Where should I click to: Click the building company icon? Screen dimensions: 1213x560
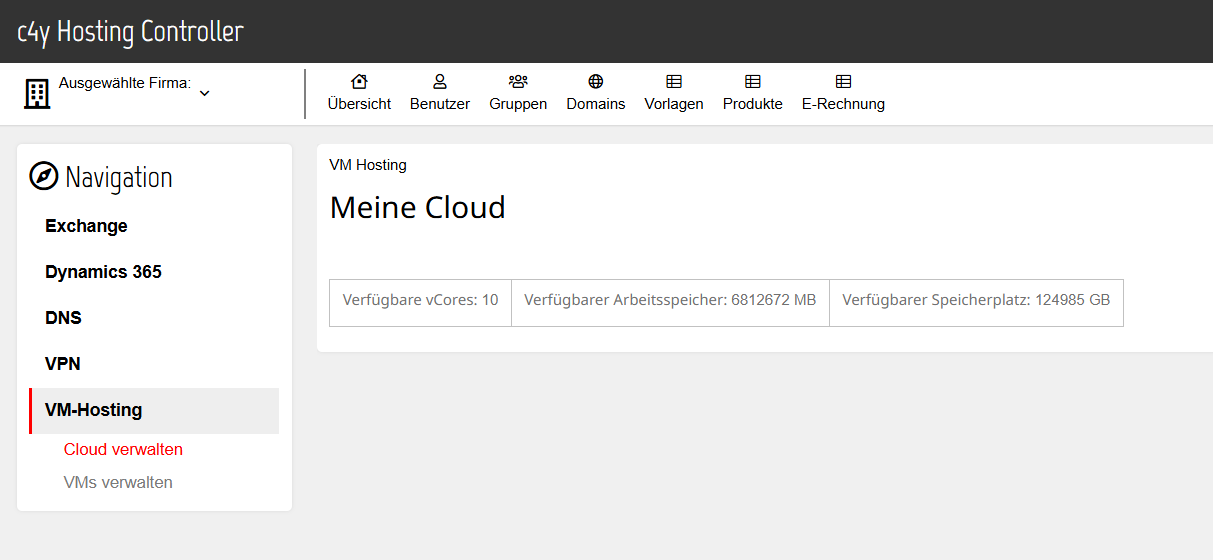(37, 94)
